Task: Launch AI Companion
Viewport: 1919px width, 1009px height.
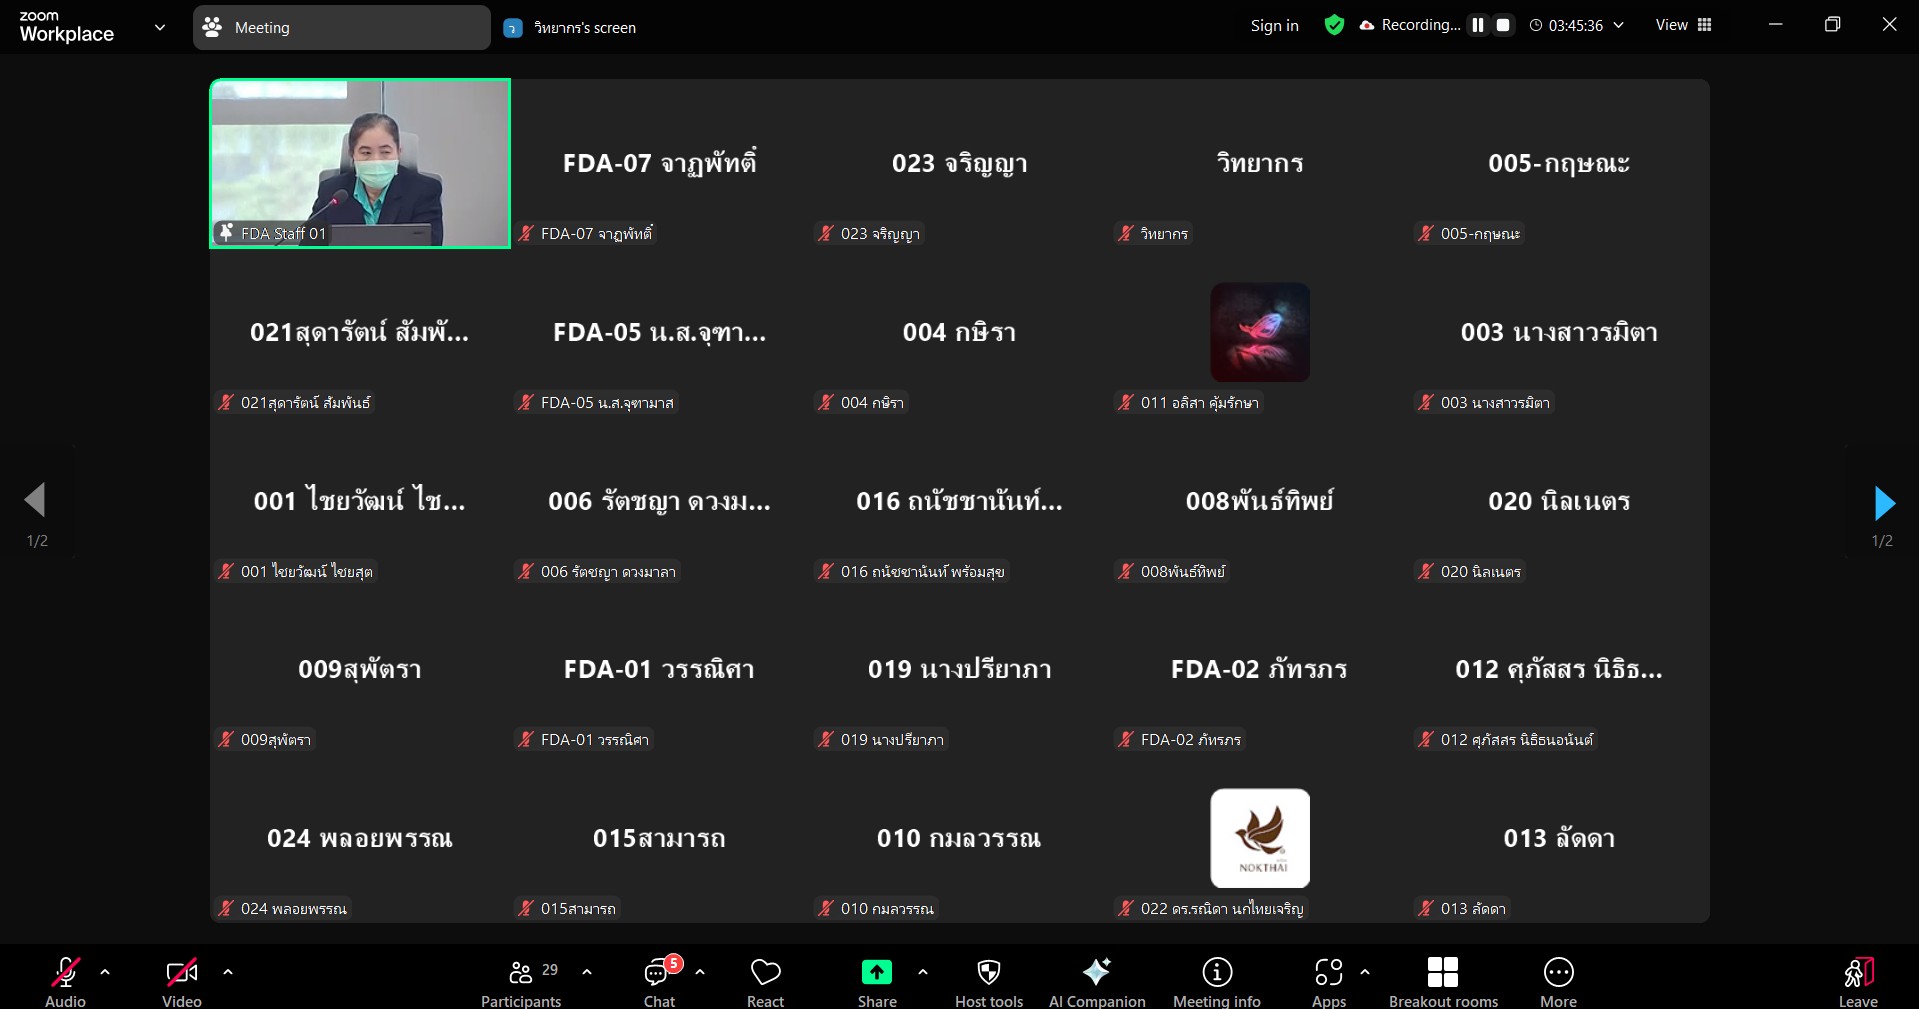Action: point(1097,980)
